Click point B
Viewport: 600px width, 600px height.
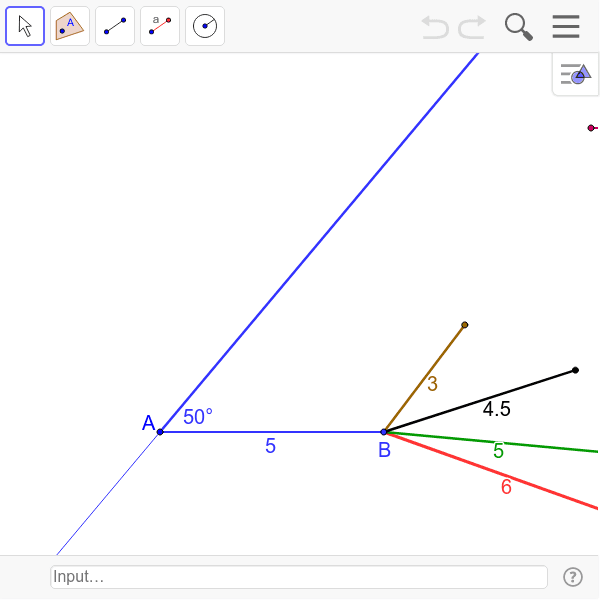pyautogui.click(x=384, y=432)
